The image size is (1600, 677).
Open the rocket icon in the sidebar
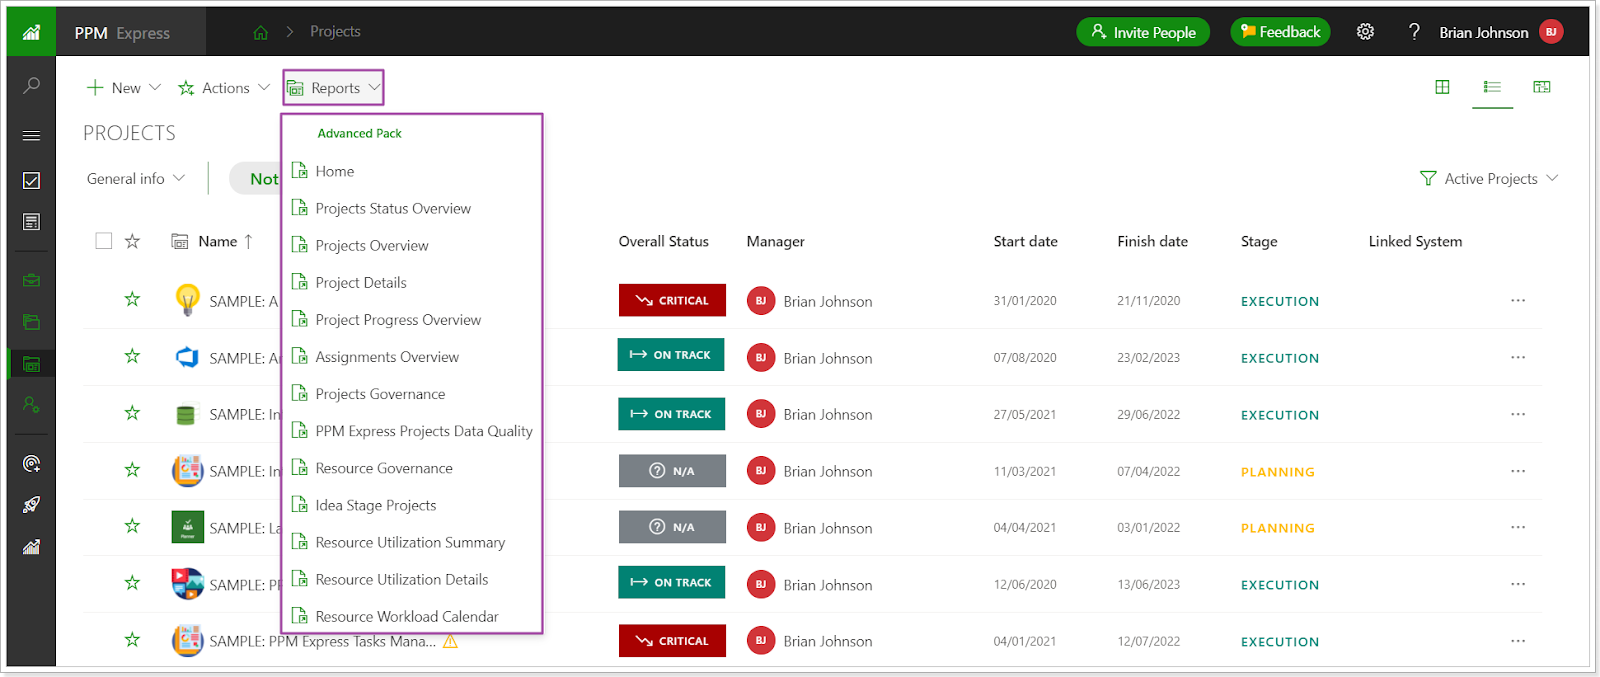(x=31, y=505)
